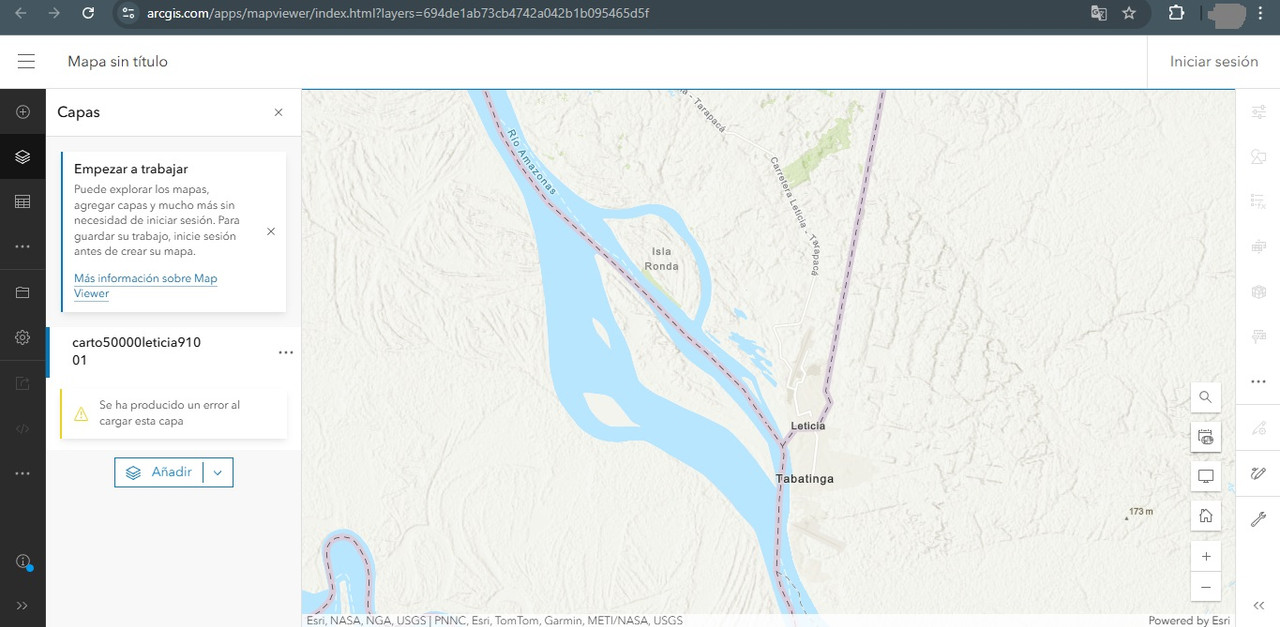Click the Leticia label on the map
Screen dimensions: 1280x627
click(x=808, y=426)
